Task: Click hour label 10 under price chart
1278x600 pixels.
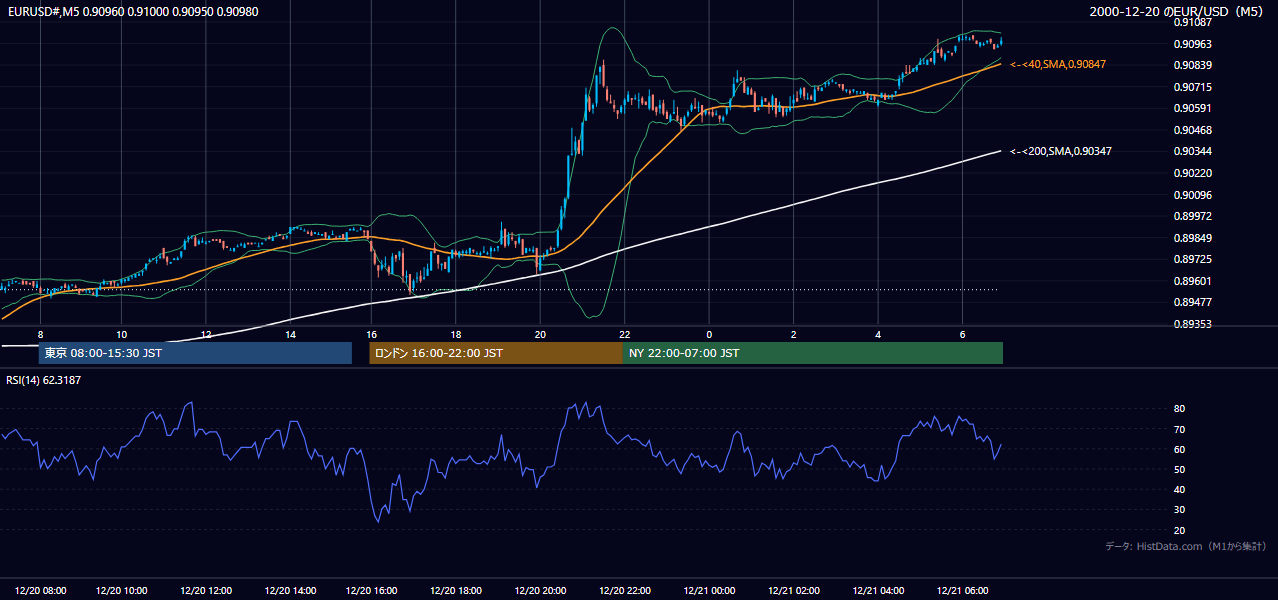Action: 121,334
